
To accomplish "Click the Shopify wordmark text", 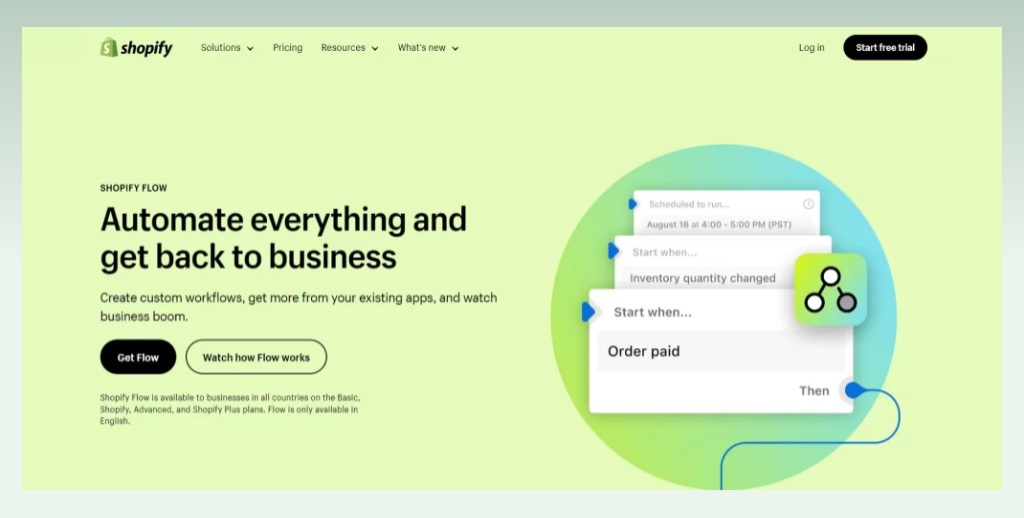I will pos(146,48).
